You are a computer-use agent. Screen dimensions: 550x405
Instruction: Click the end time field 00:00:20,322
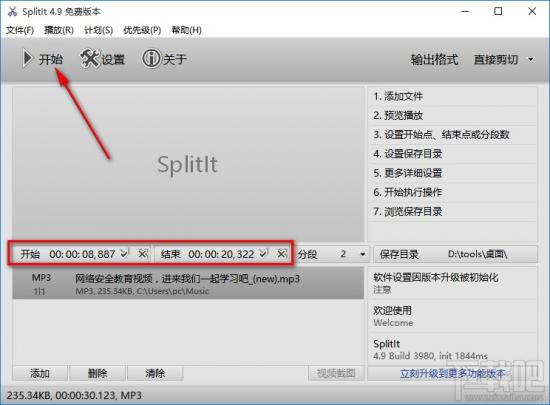pyautogui.click(x=221, y=254)
